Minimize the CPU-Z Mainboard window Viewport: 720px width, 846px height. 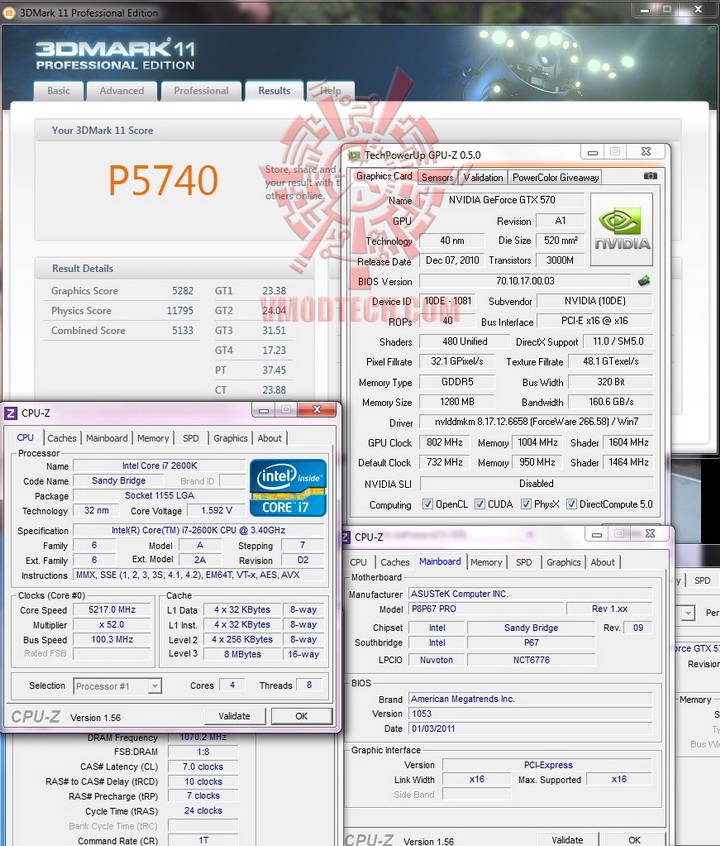[x=596, y=534]
